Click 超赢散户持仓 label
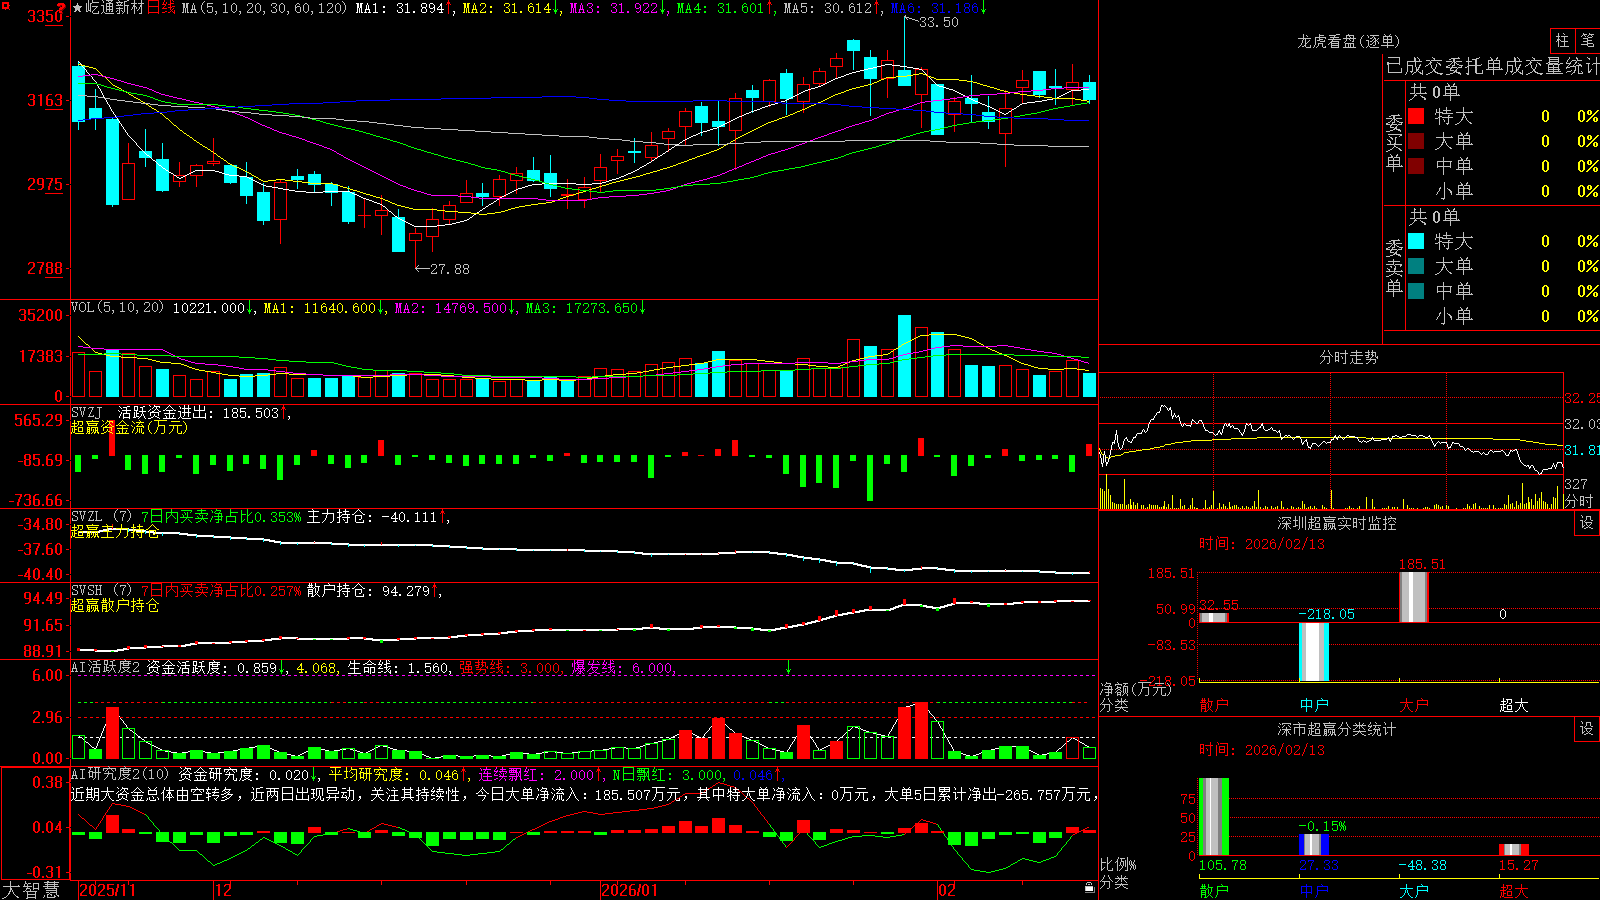The height and width of the screenshot is (900, 1600). [x=115, y=606]
